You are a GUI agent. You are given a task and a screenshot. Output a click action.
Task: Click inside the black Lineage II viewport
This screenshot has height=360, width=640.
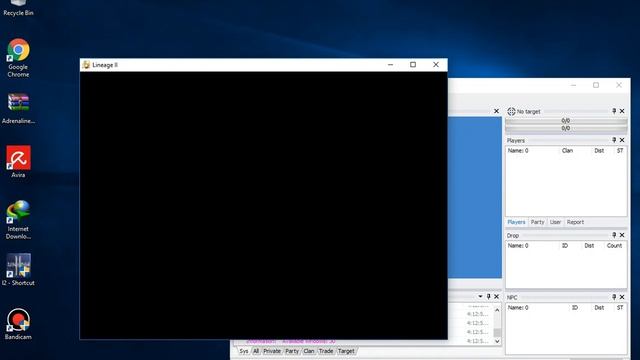point(264,205)
